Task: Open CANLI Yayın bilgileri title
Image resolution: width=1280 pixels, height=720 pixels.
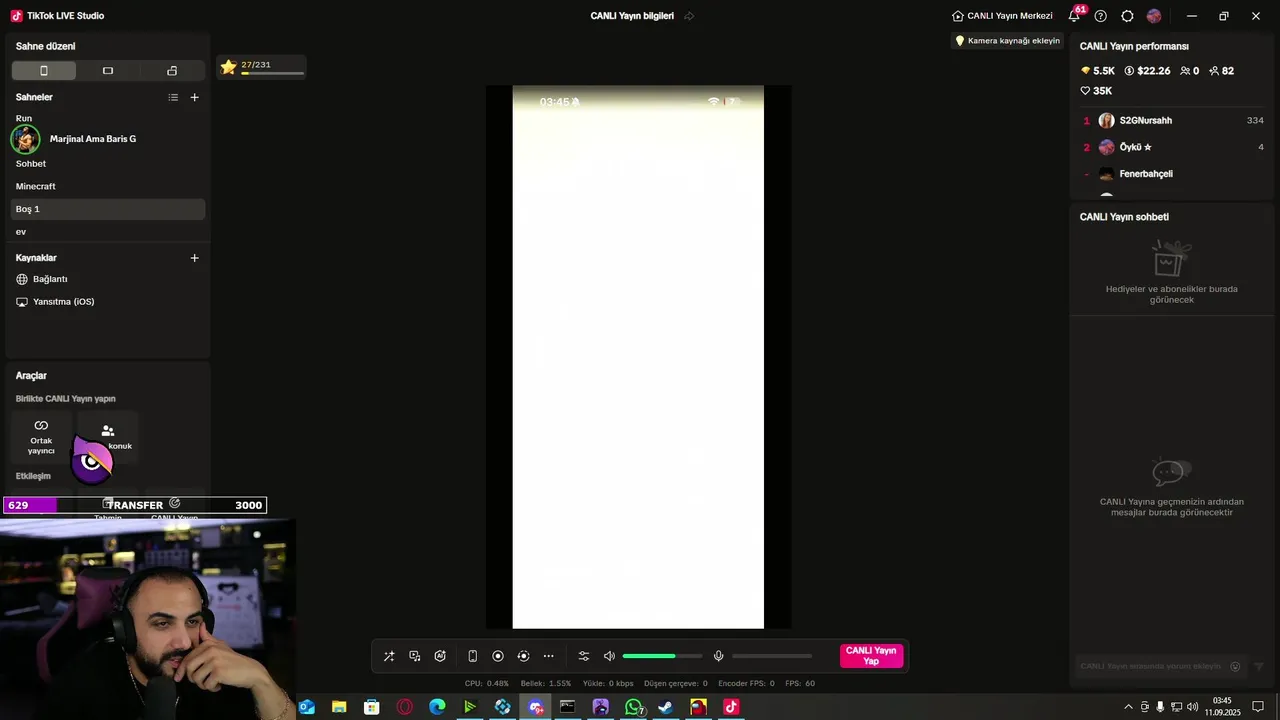Action: coord(632,16)
